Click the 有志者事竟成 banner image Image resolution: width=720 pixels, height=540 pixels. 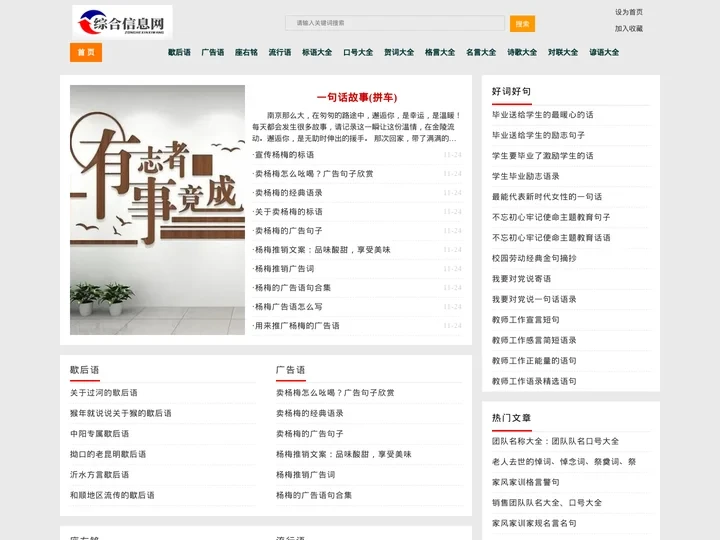pyautogui.click(x=158, y=210)
